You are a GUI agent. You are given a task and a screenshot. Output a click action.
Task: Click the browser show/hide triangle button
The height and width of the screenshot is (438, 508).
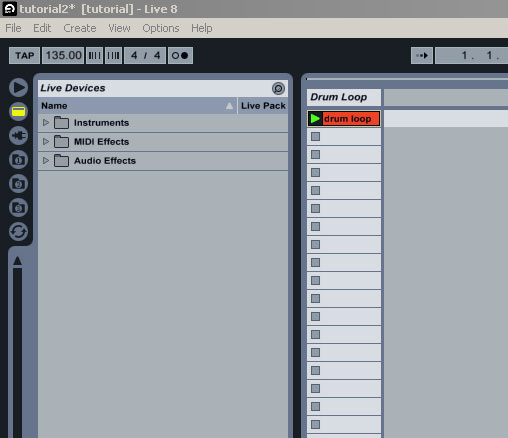19,87
